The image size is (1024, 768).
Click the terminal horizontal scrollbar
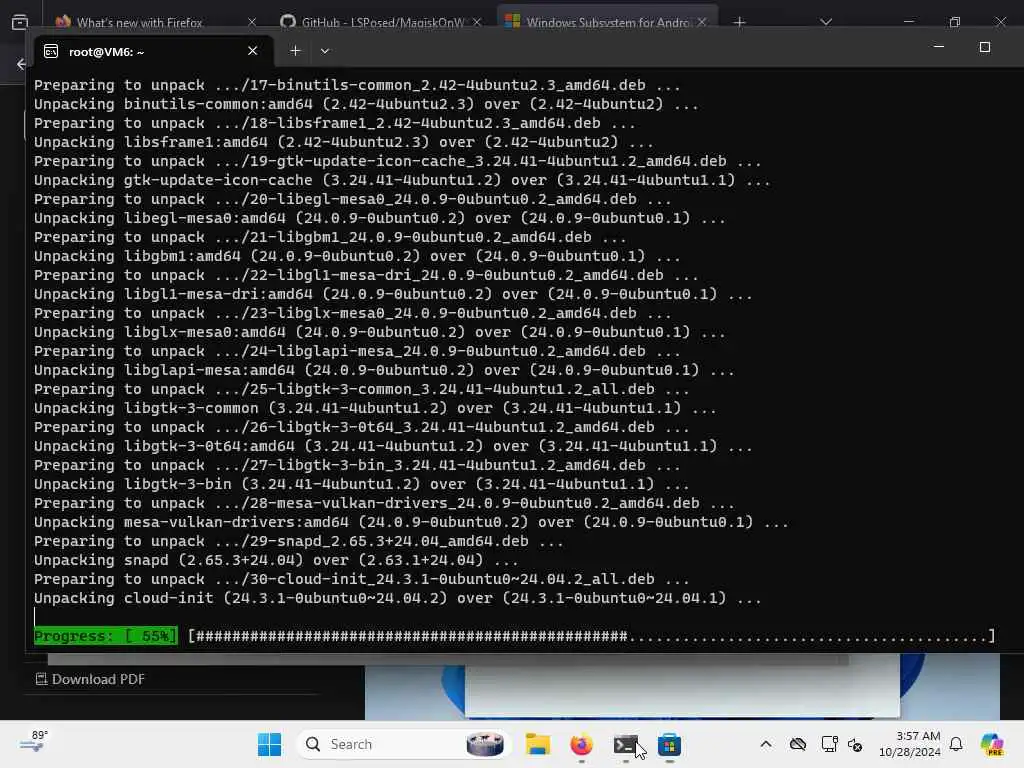click(x=448, y=660)
